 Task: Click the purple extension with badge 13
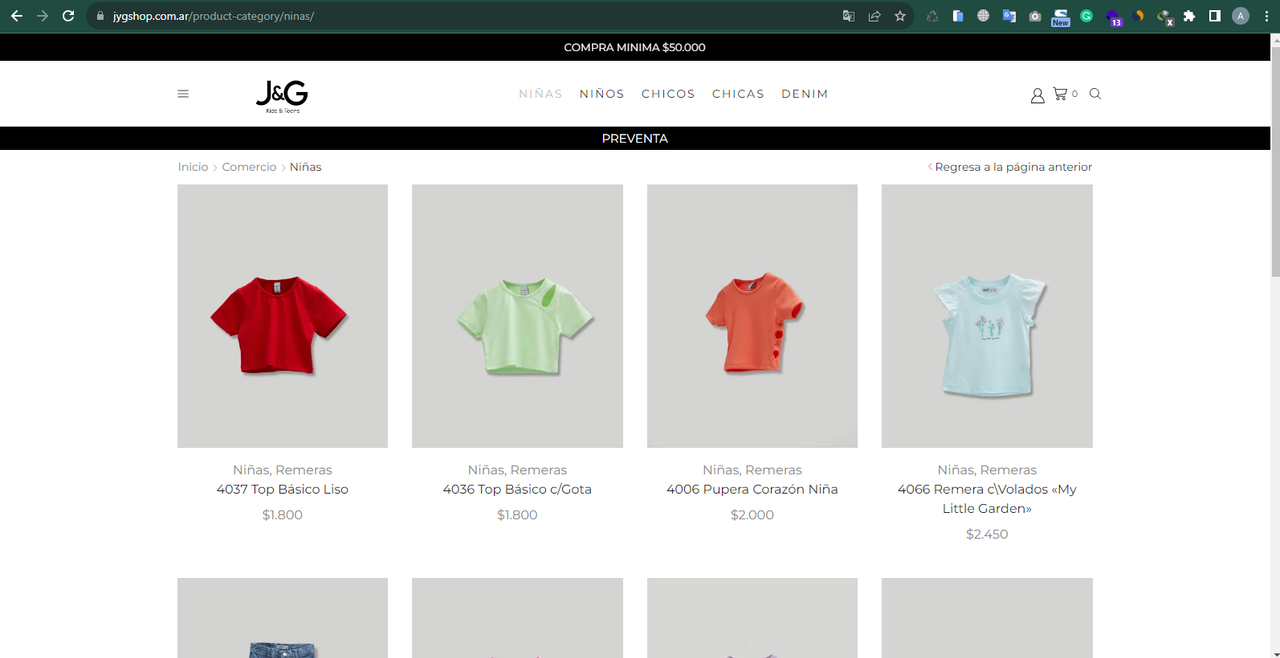pyautogui.click(x=1113, y=17)
